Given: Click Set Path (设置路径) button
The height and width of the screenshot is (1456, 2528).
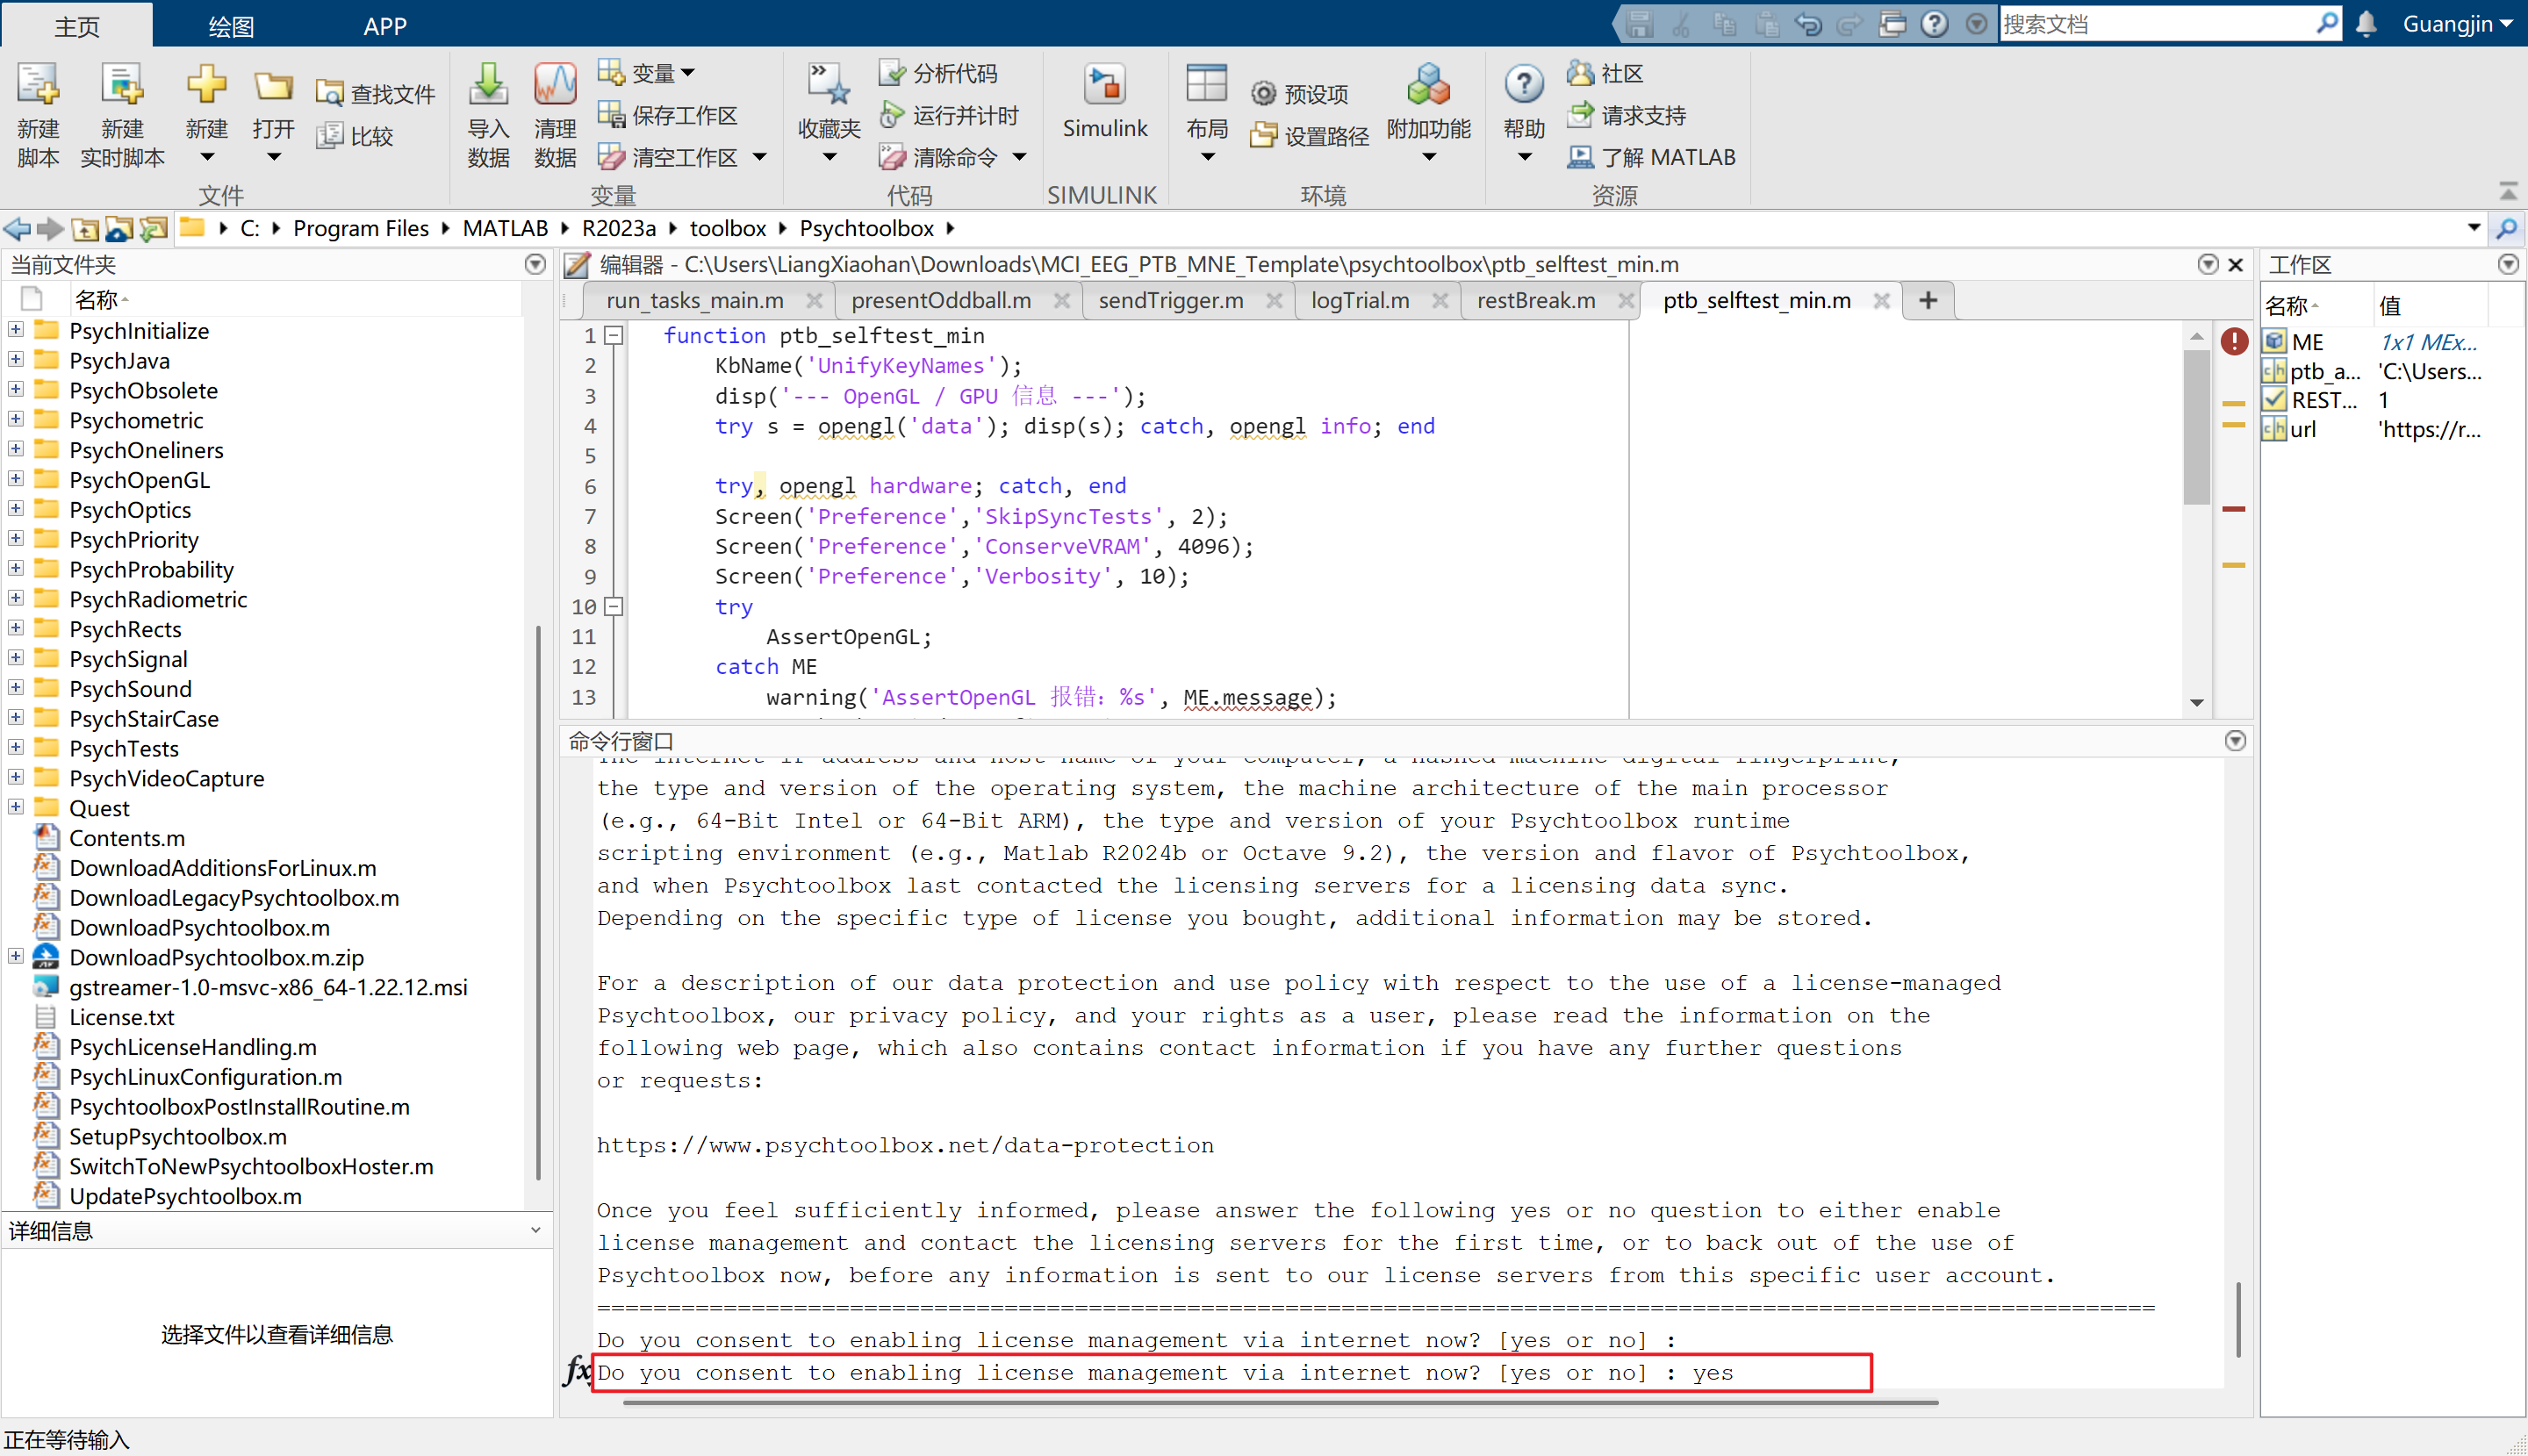Looking at the screenshot, I should 1310,136.
